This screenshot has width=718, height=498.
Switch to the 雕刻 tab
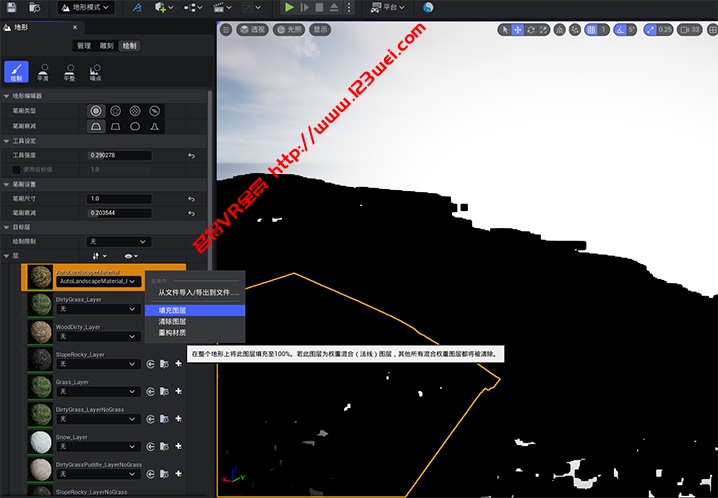pyautogui.click(x=107, y=46)
